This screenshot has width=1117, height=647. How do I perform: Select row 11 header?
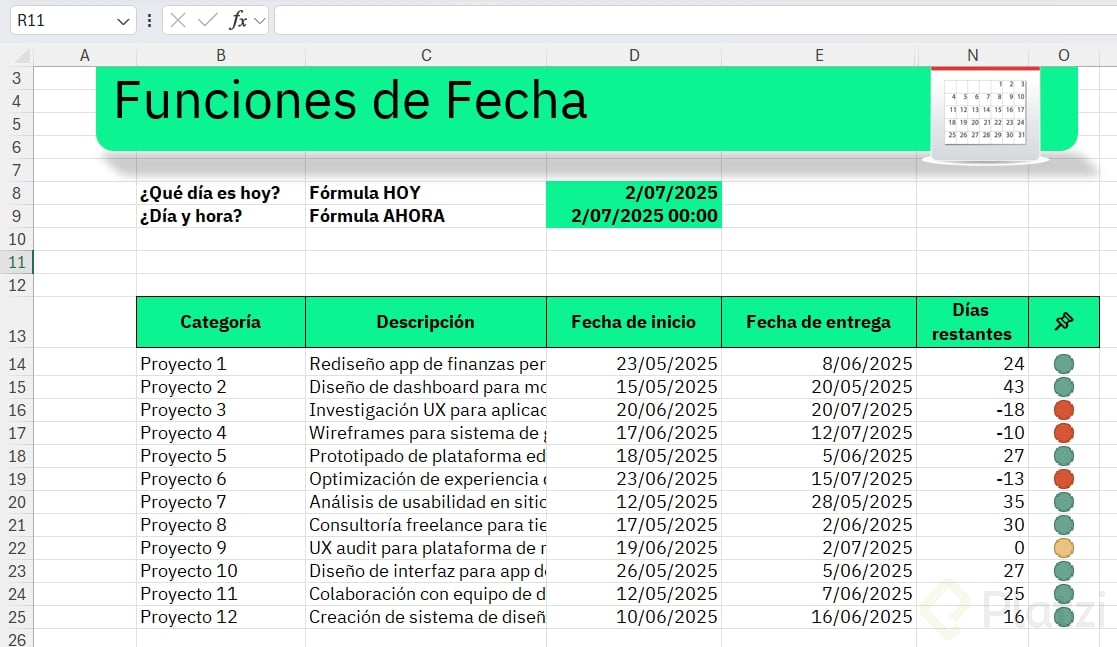pos(16,262)
